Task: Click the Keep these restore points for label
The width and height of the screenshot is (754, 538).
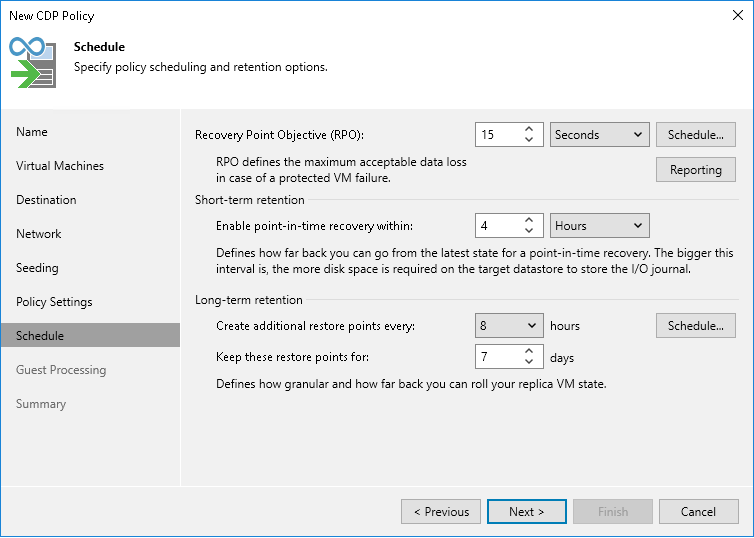Action: 293,357
